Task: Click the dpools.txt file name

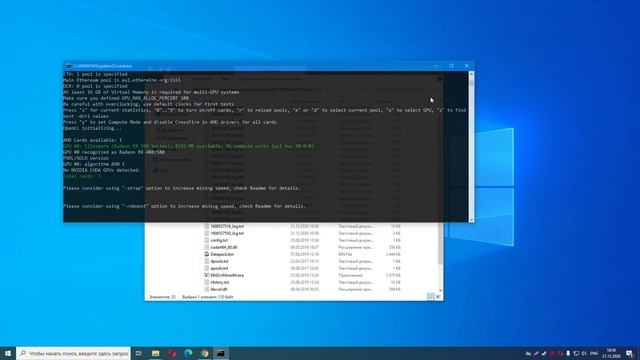Action: coord(219,261)
